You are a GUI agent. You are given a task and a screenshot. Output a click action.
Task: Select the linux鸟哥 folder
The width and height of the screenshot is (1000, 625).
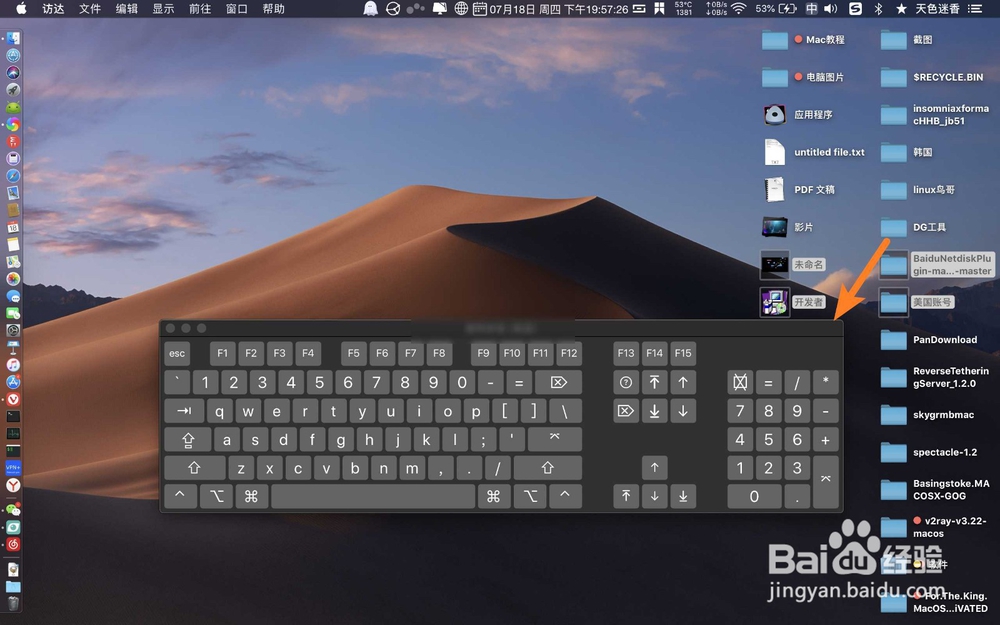click(x=918, y=190)
